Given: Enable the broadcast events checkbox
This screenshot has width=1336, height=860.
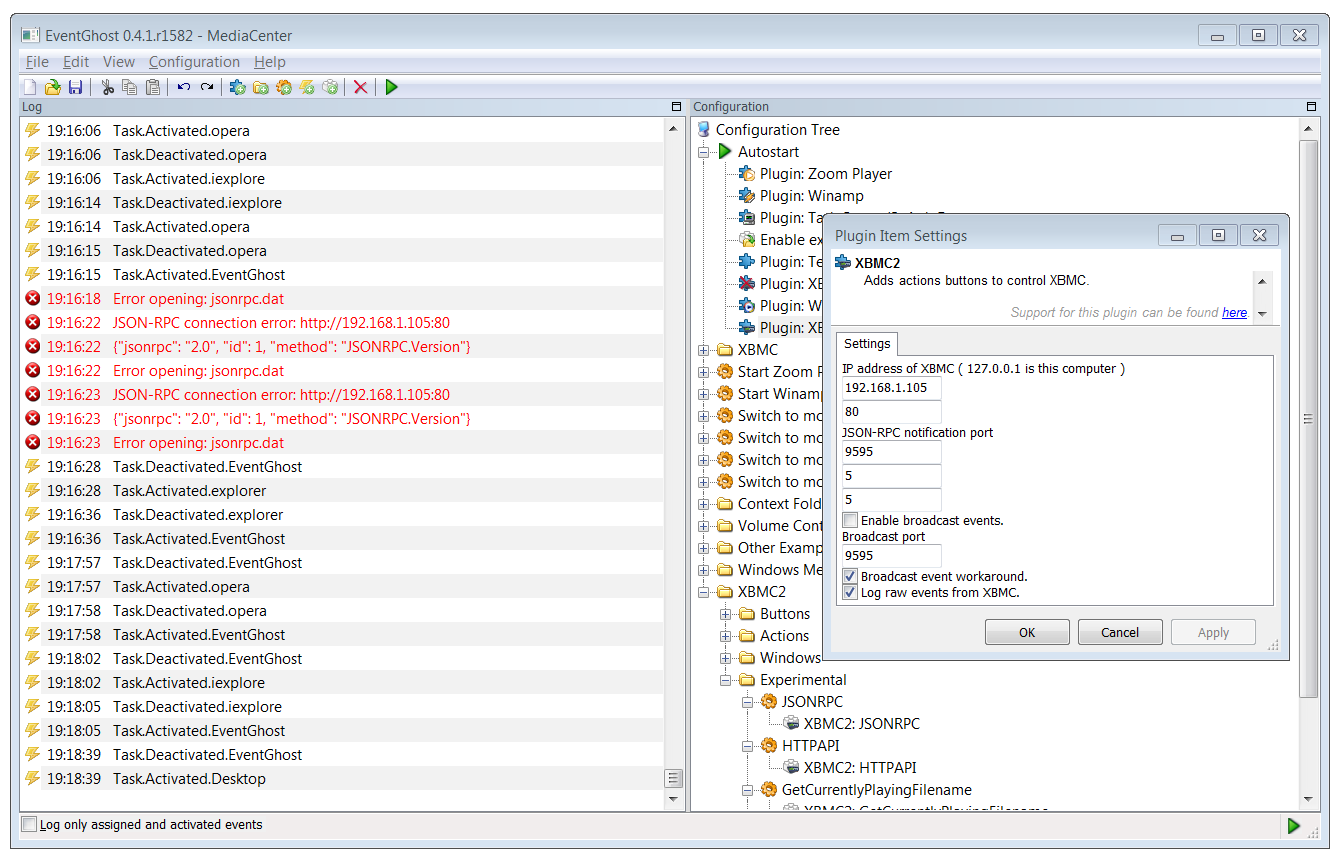Looking at the screenshot, I should click(x=850, y=520).
